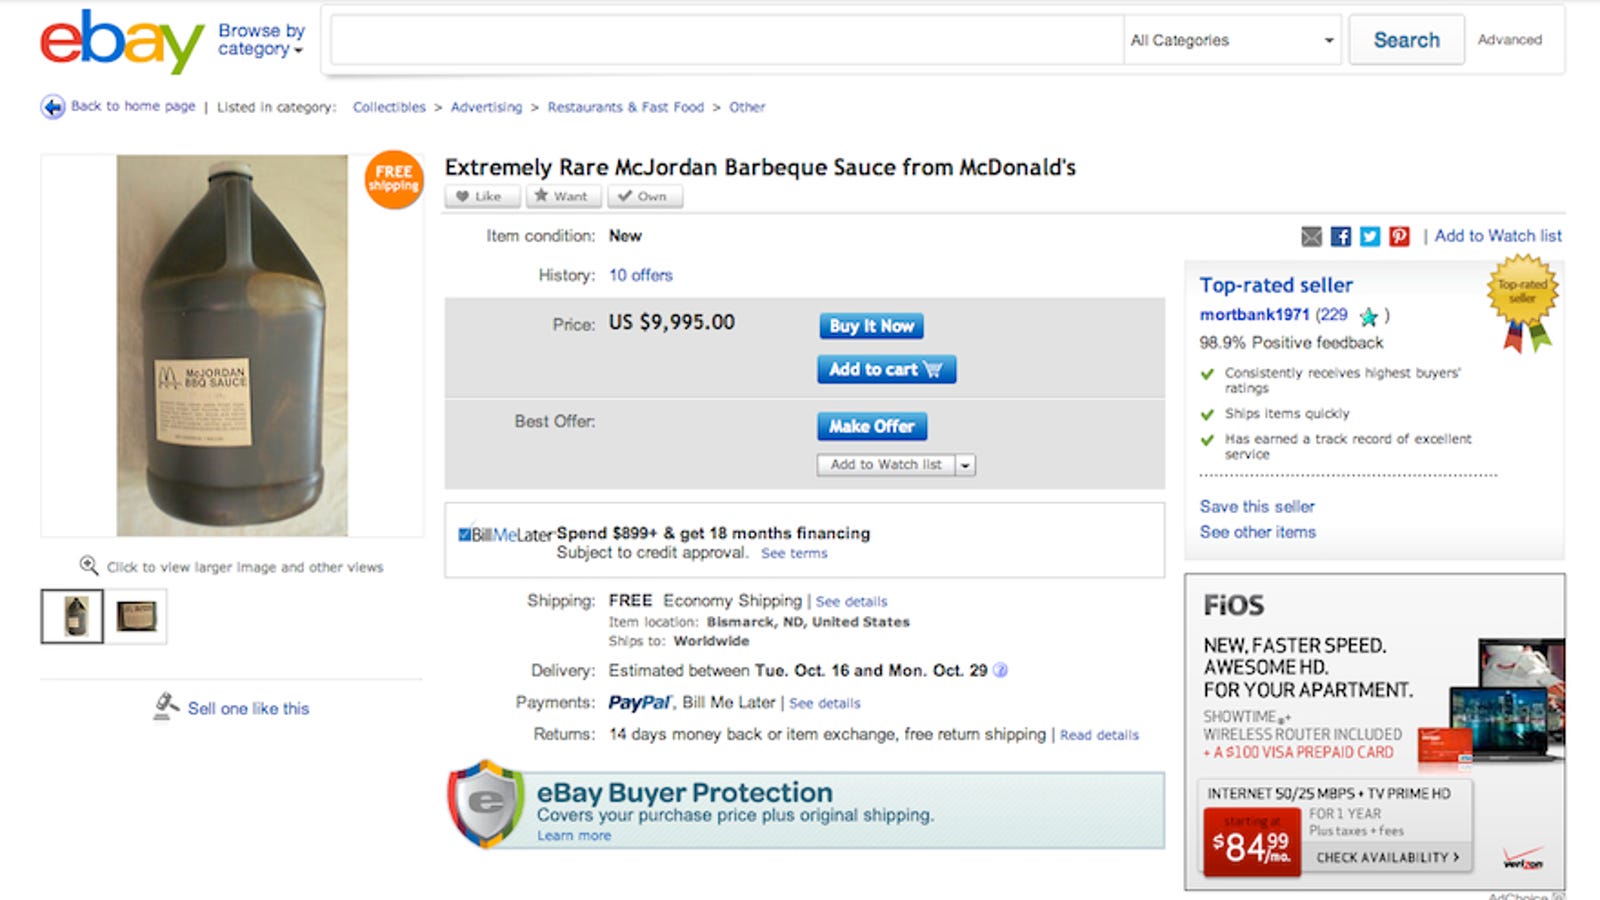Viewport: 1600px width, 900px height.
Task: Share listing on Facebook icon
Action: tap(1341, 236)
